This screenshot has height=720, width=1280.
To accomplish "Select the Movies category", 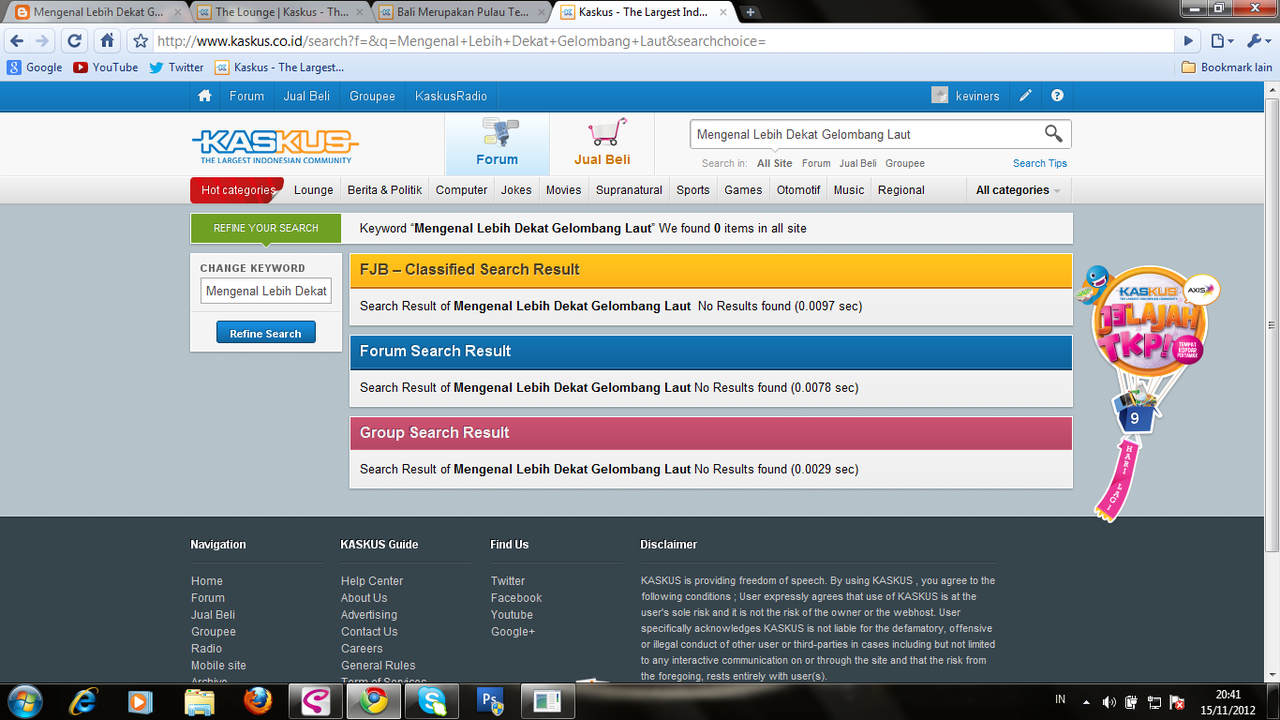I will [x=564, y=190].
